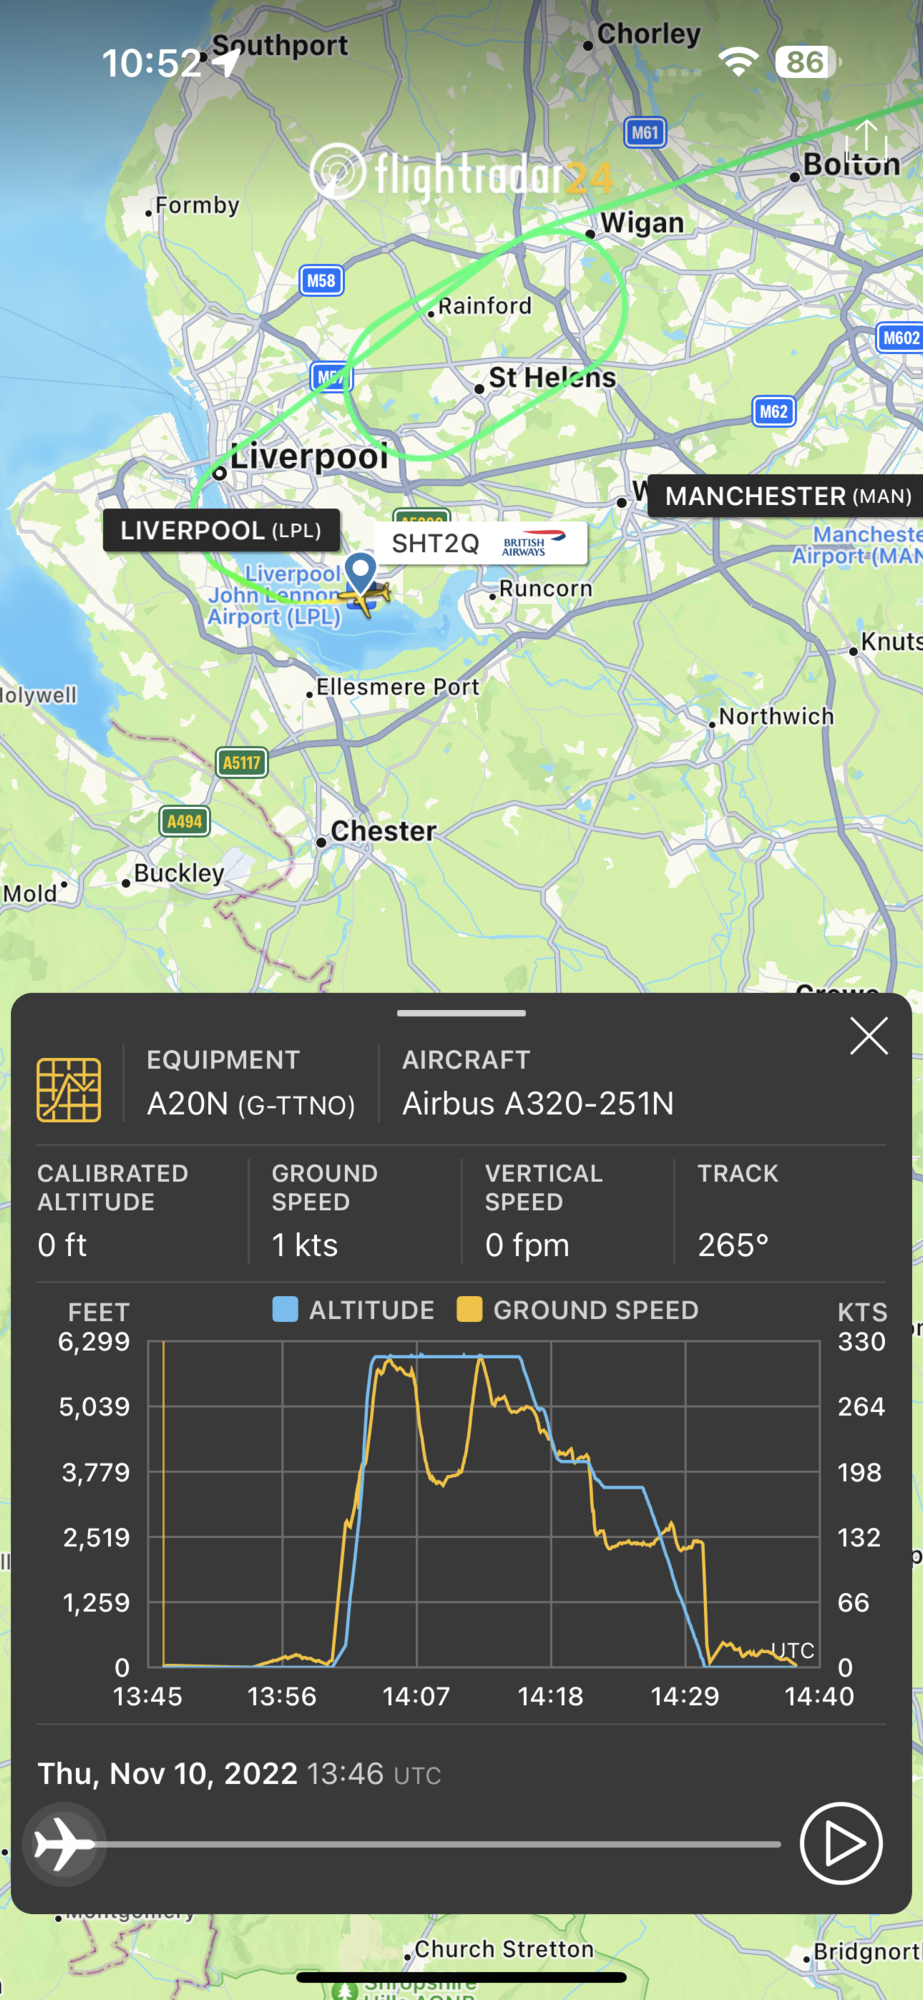Close the flight details panel
This screenshot has width=923, height=2000.
point(869,1036)
